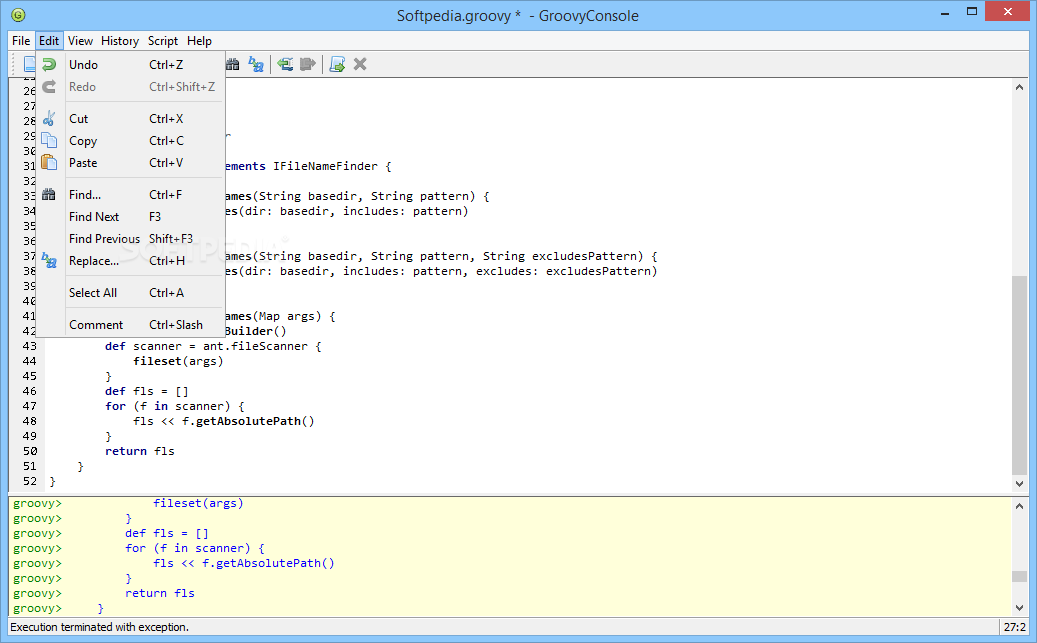Open the Help menu
1037x643 pixels.
199,41
